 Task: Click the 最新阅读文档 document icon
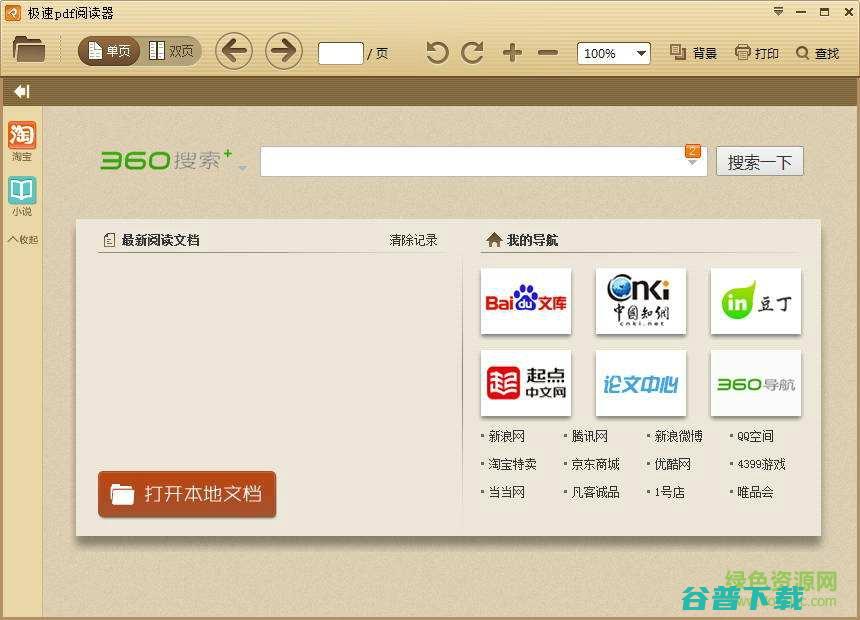click(109, 240)
